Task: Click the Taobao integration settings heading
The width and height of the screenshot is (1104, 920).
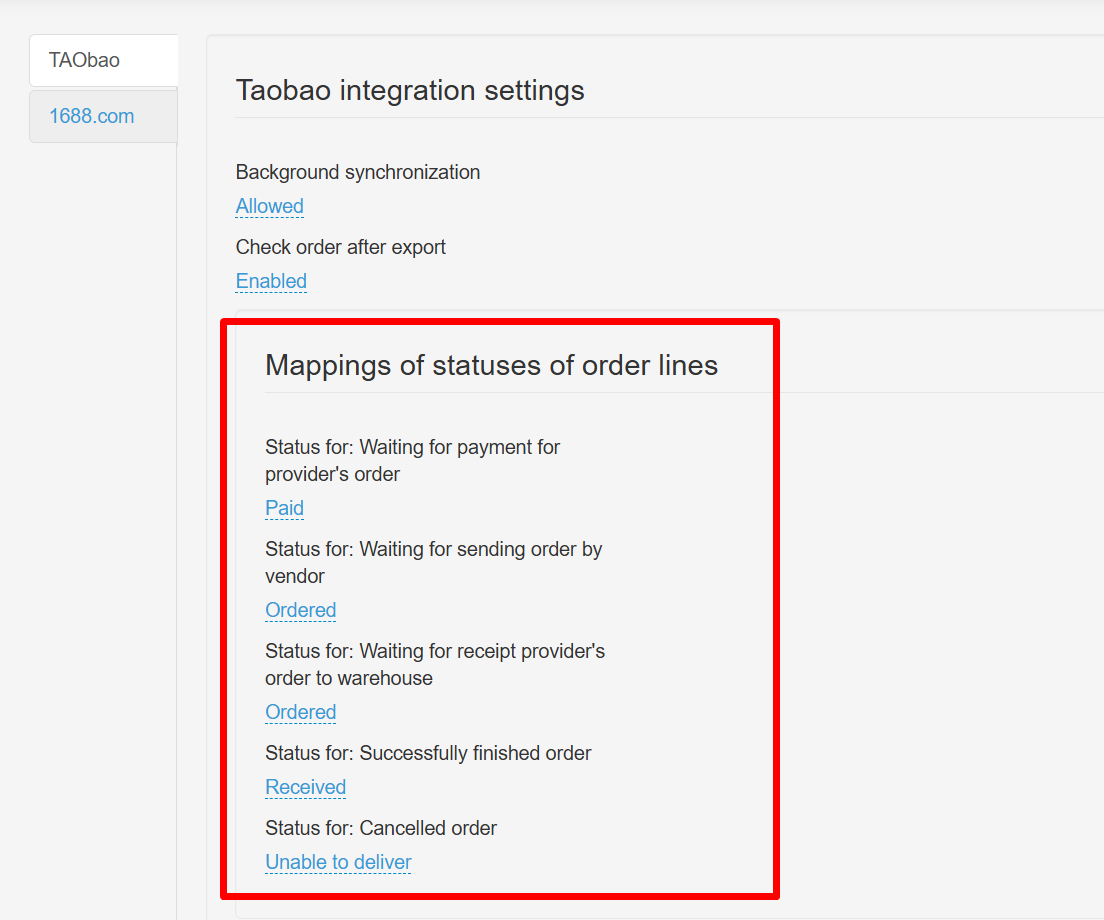Action: click(410, 90)
